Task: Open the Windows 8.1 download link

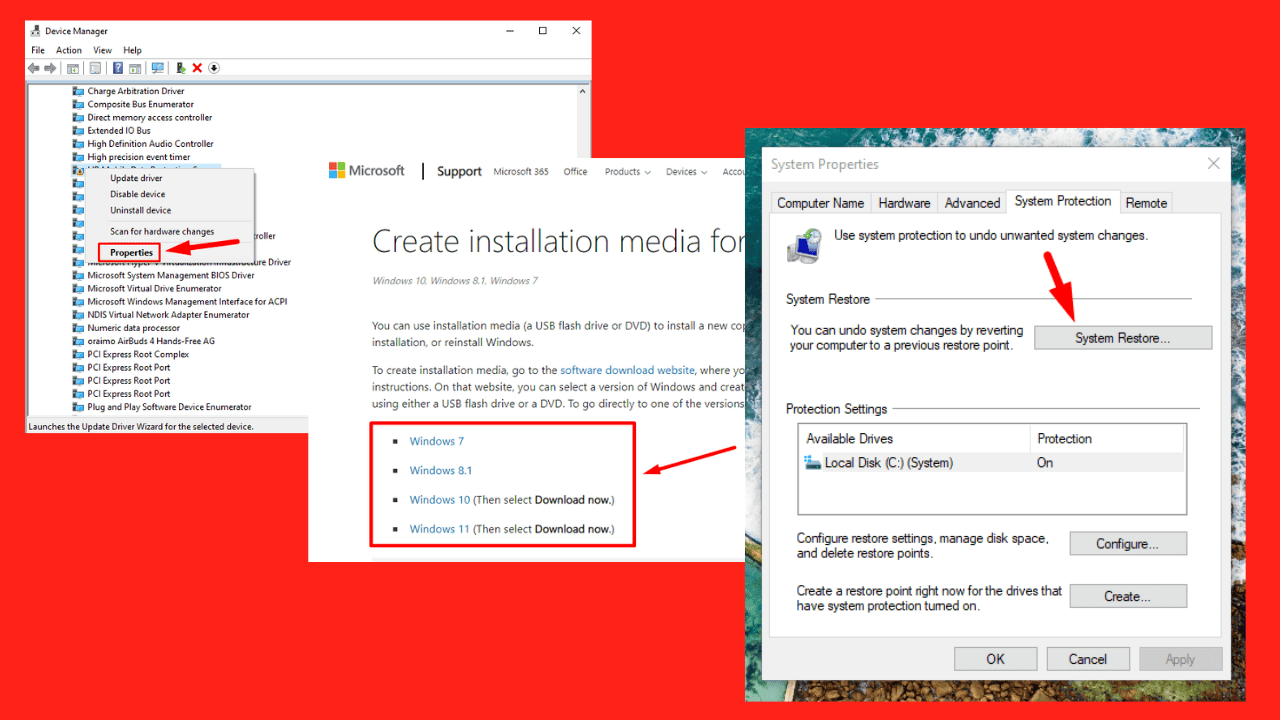Action: click(441, 470)
